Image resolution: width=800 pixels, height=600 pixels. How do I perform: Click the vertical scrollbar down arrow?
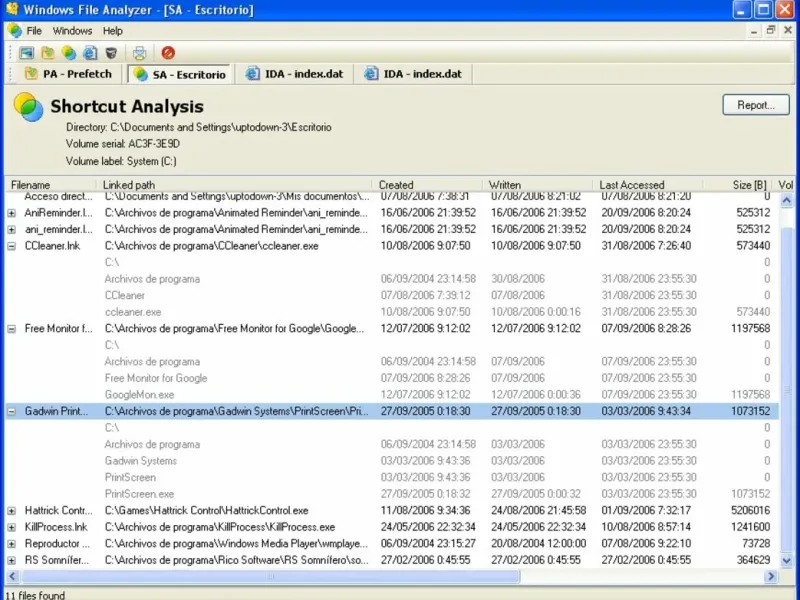786,561
